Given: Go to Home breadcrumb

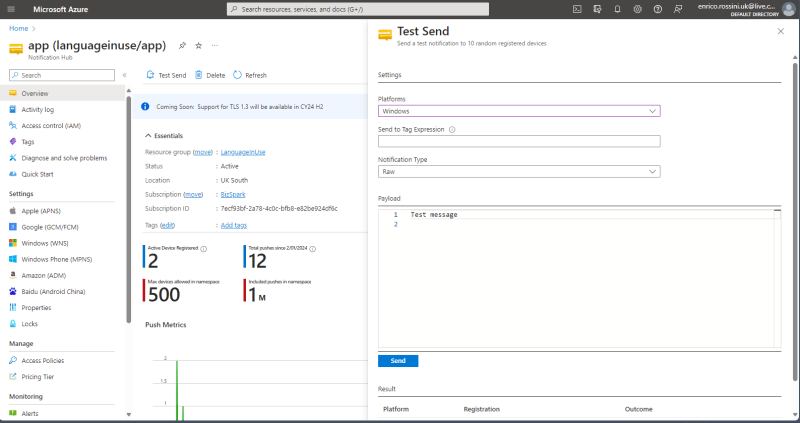Looking at the screenshot, I should tap(18, 29).
